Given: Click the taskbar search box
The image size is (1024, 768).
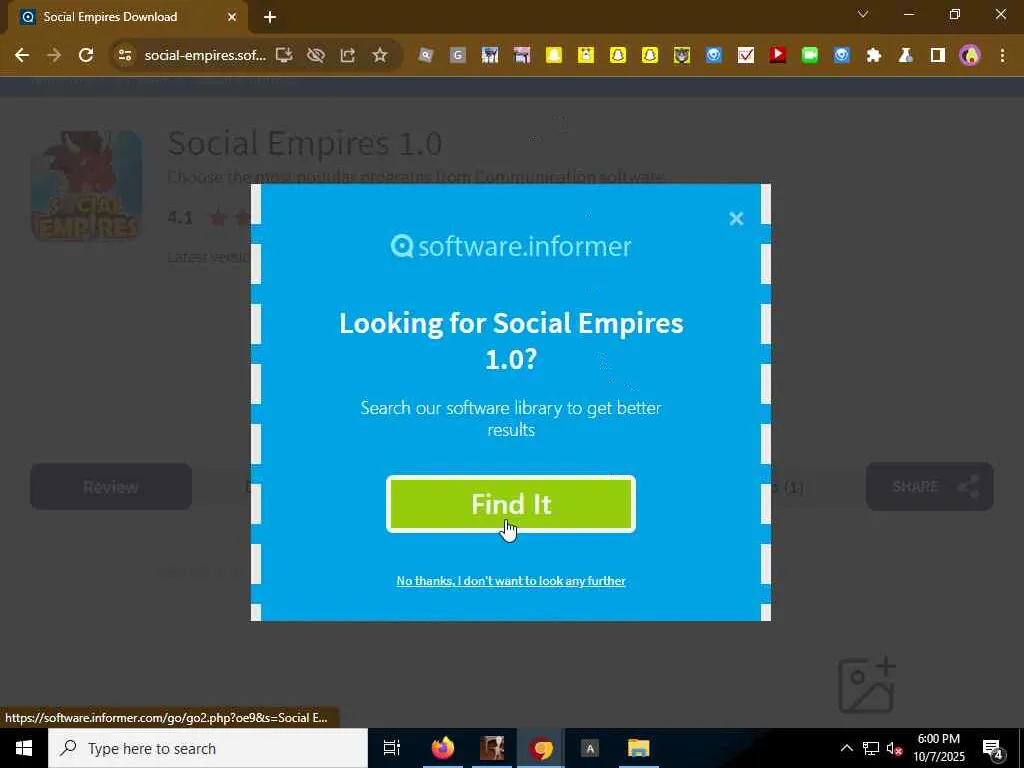Looking at the screenshot, I should coord(208,748).
